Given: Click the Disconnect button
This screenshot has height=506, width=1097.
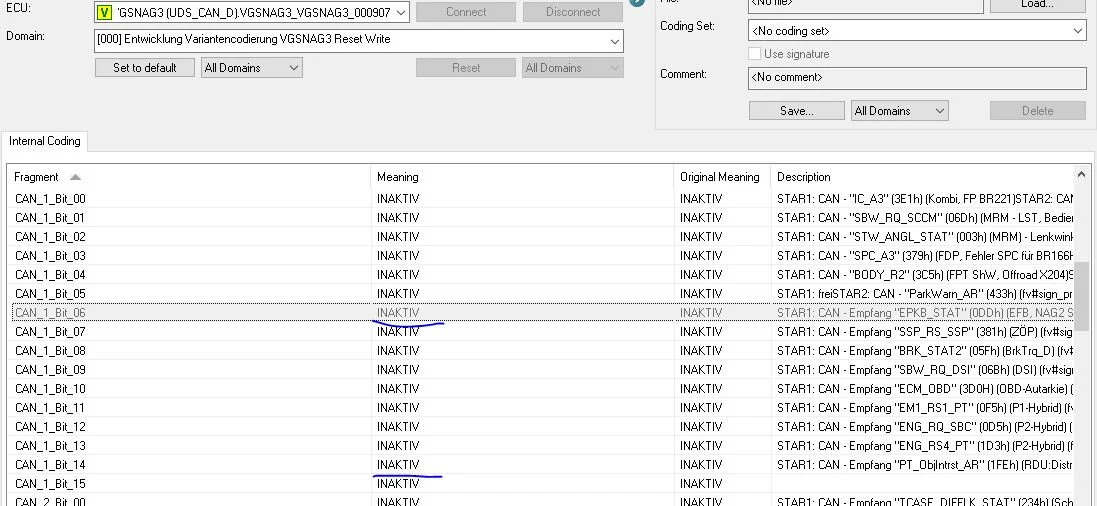Looking at the screenshot, I should (x=574, y=12).
